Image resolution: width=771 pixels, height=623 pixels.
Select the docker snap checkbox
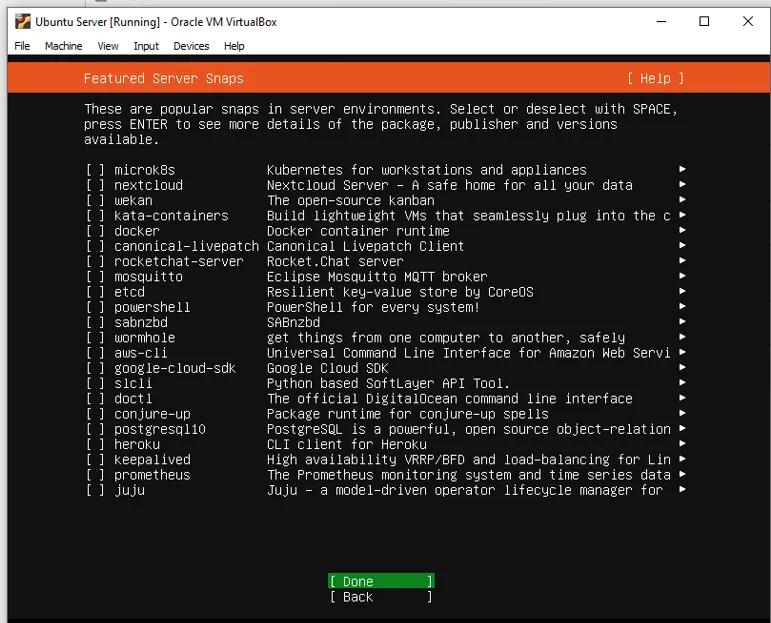pyautogui.click(x=95, y=231)
